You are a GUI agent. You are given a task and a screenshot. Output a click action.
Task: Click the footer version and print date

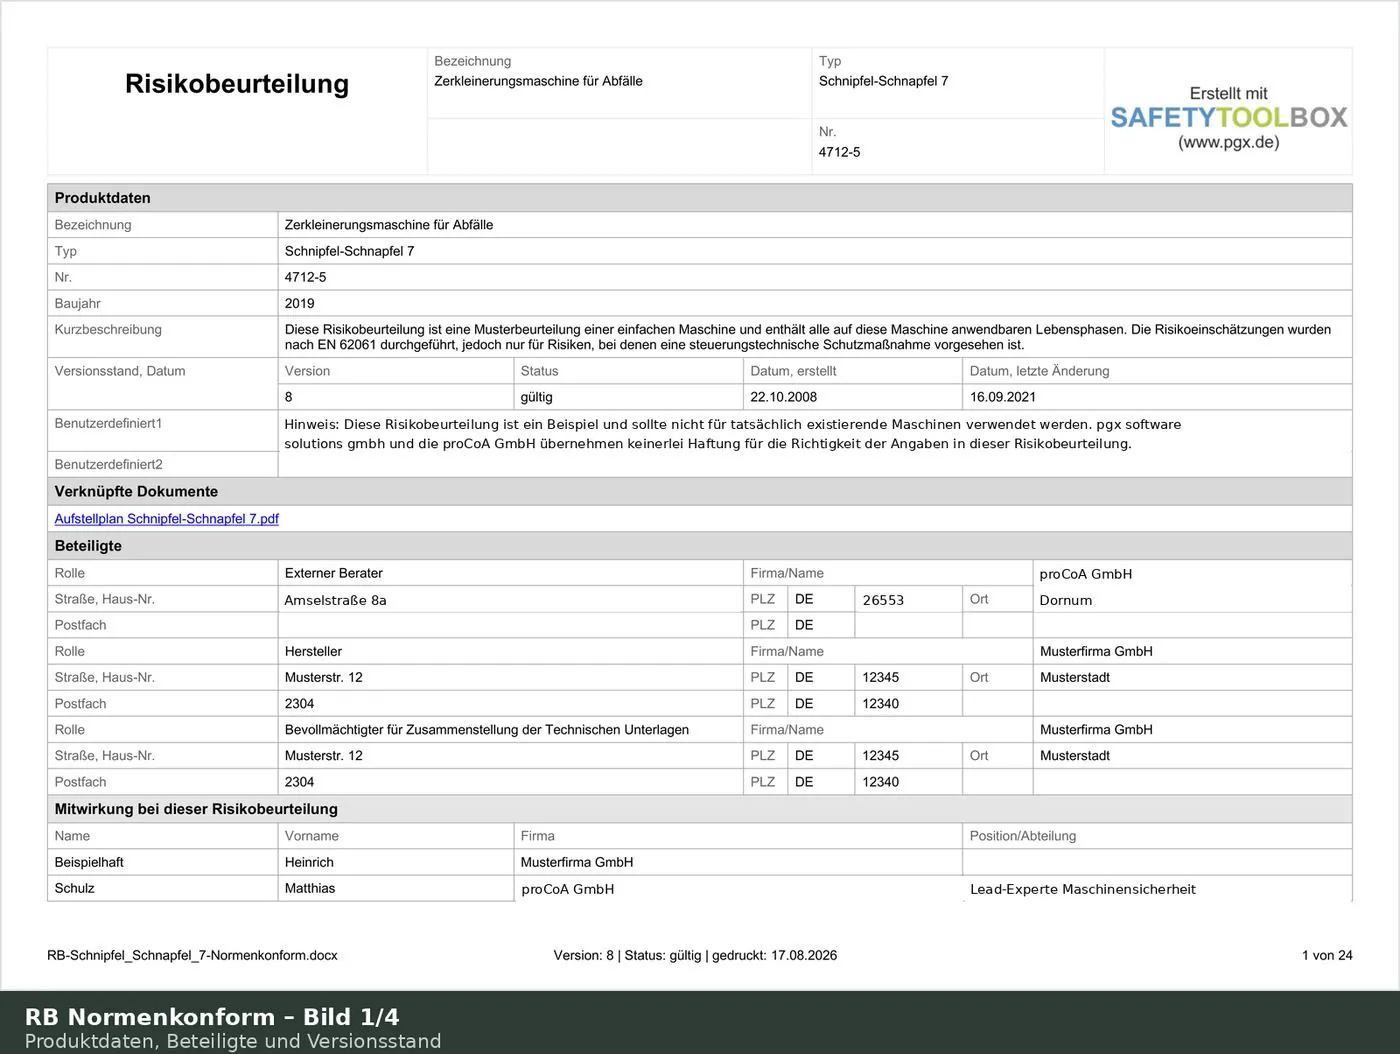coord(695,956)
